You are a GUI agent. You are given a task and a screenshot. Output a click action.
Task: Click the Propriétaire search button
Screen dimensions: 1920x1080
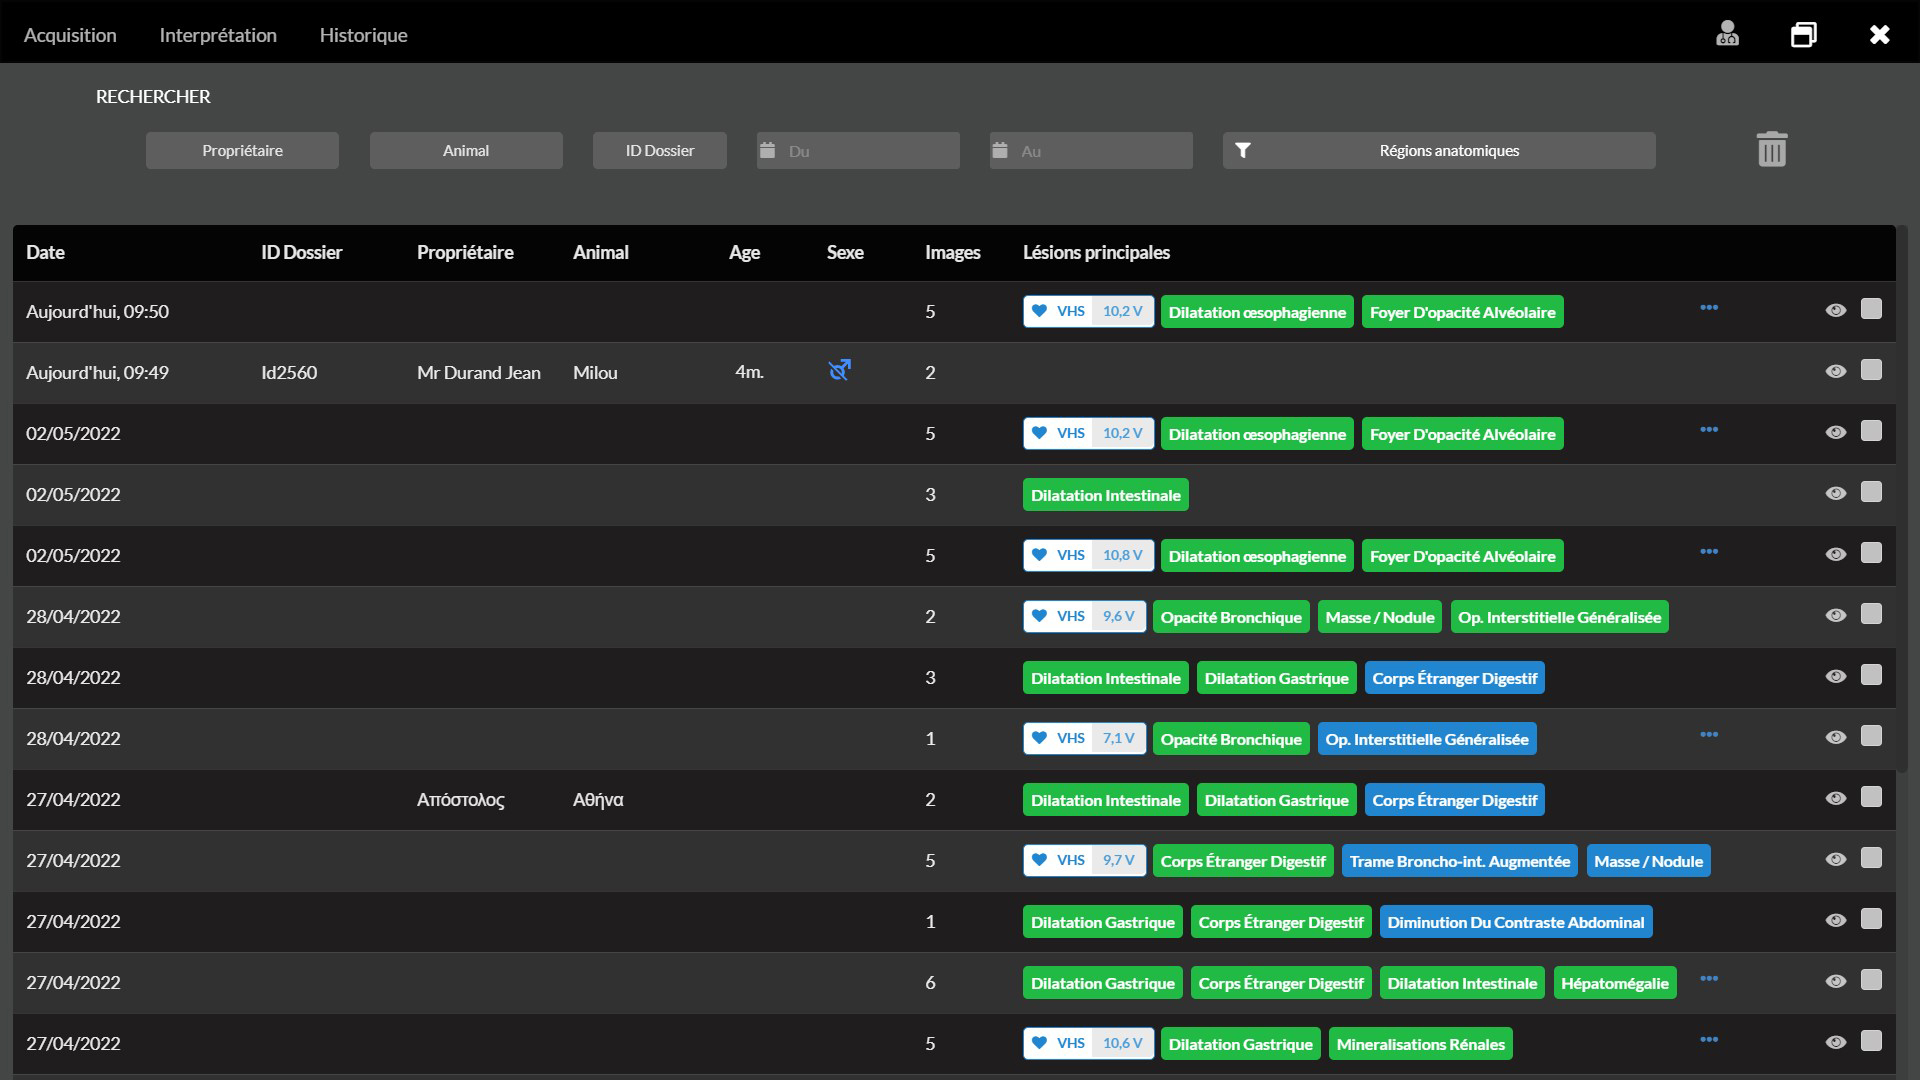pos(242,150)
